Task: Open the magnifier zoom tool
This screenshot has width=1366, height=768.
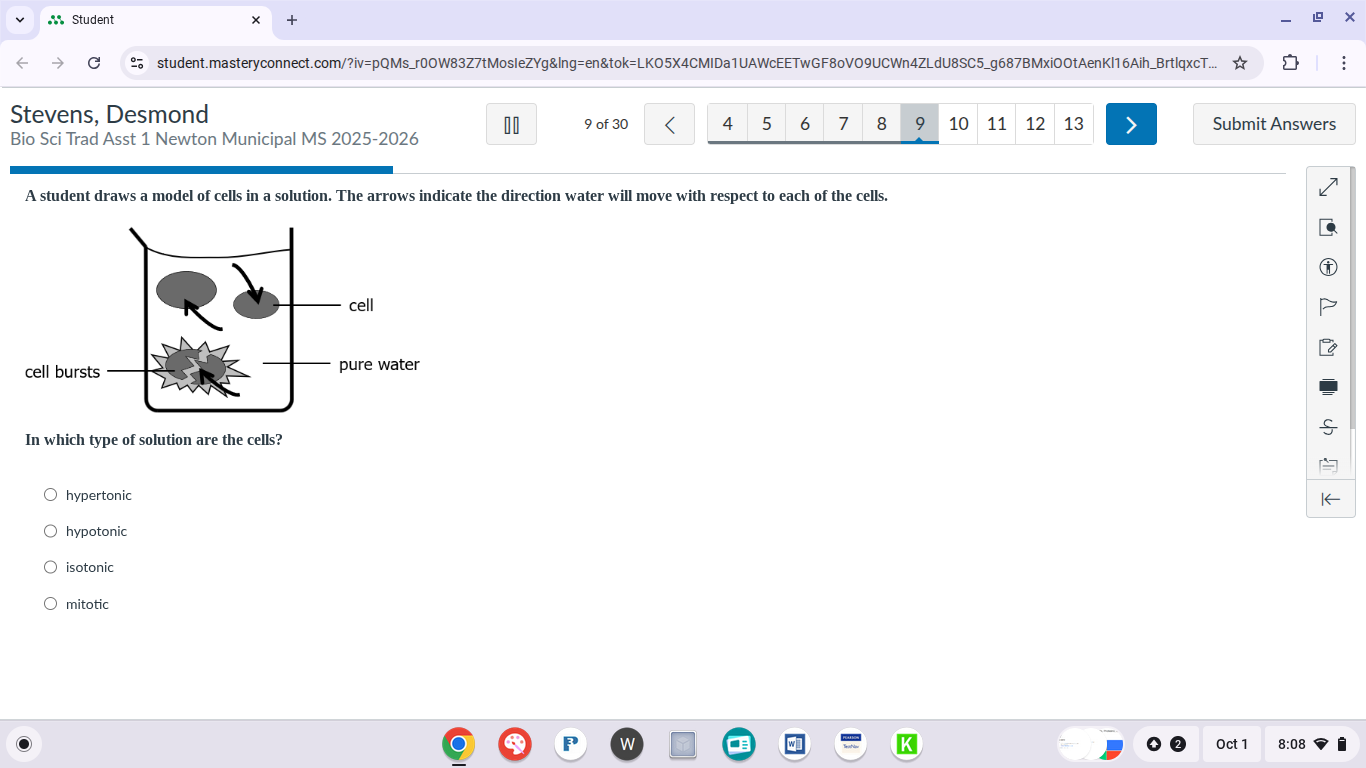Action: click(1328, 227)
